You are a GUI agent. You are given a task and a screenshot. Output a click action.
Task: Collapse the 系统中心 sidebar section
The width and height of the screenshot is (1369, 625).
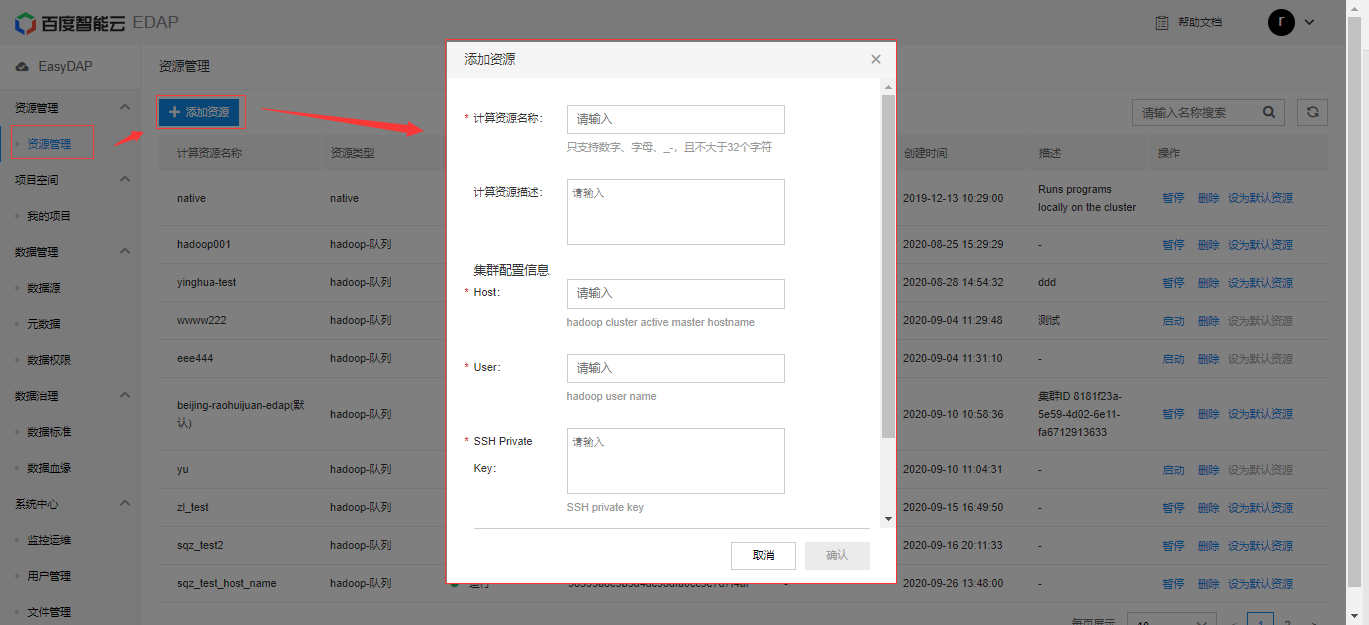[x=125, y=503]
